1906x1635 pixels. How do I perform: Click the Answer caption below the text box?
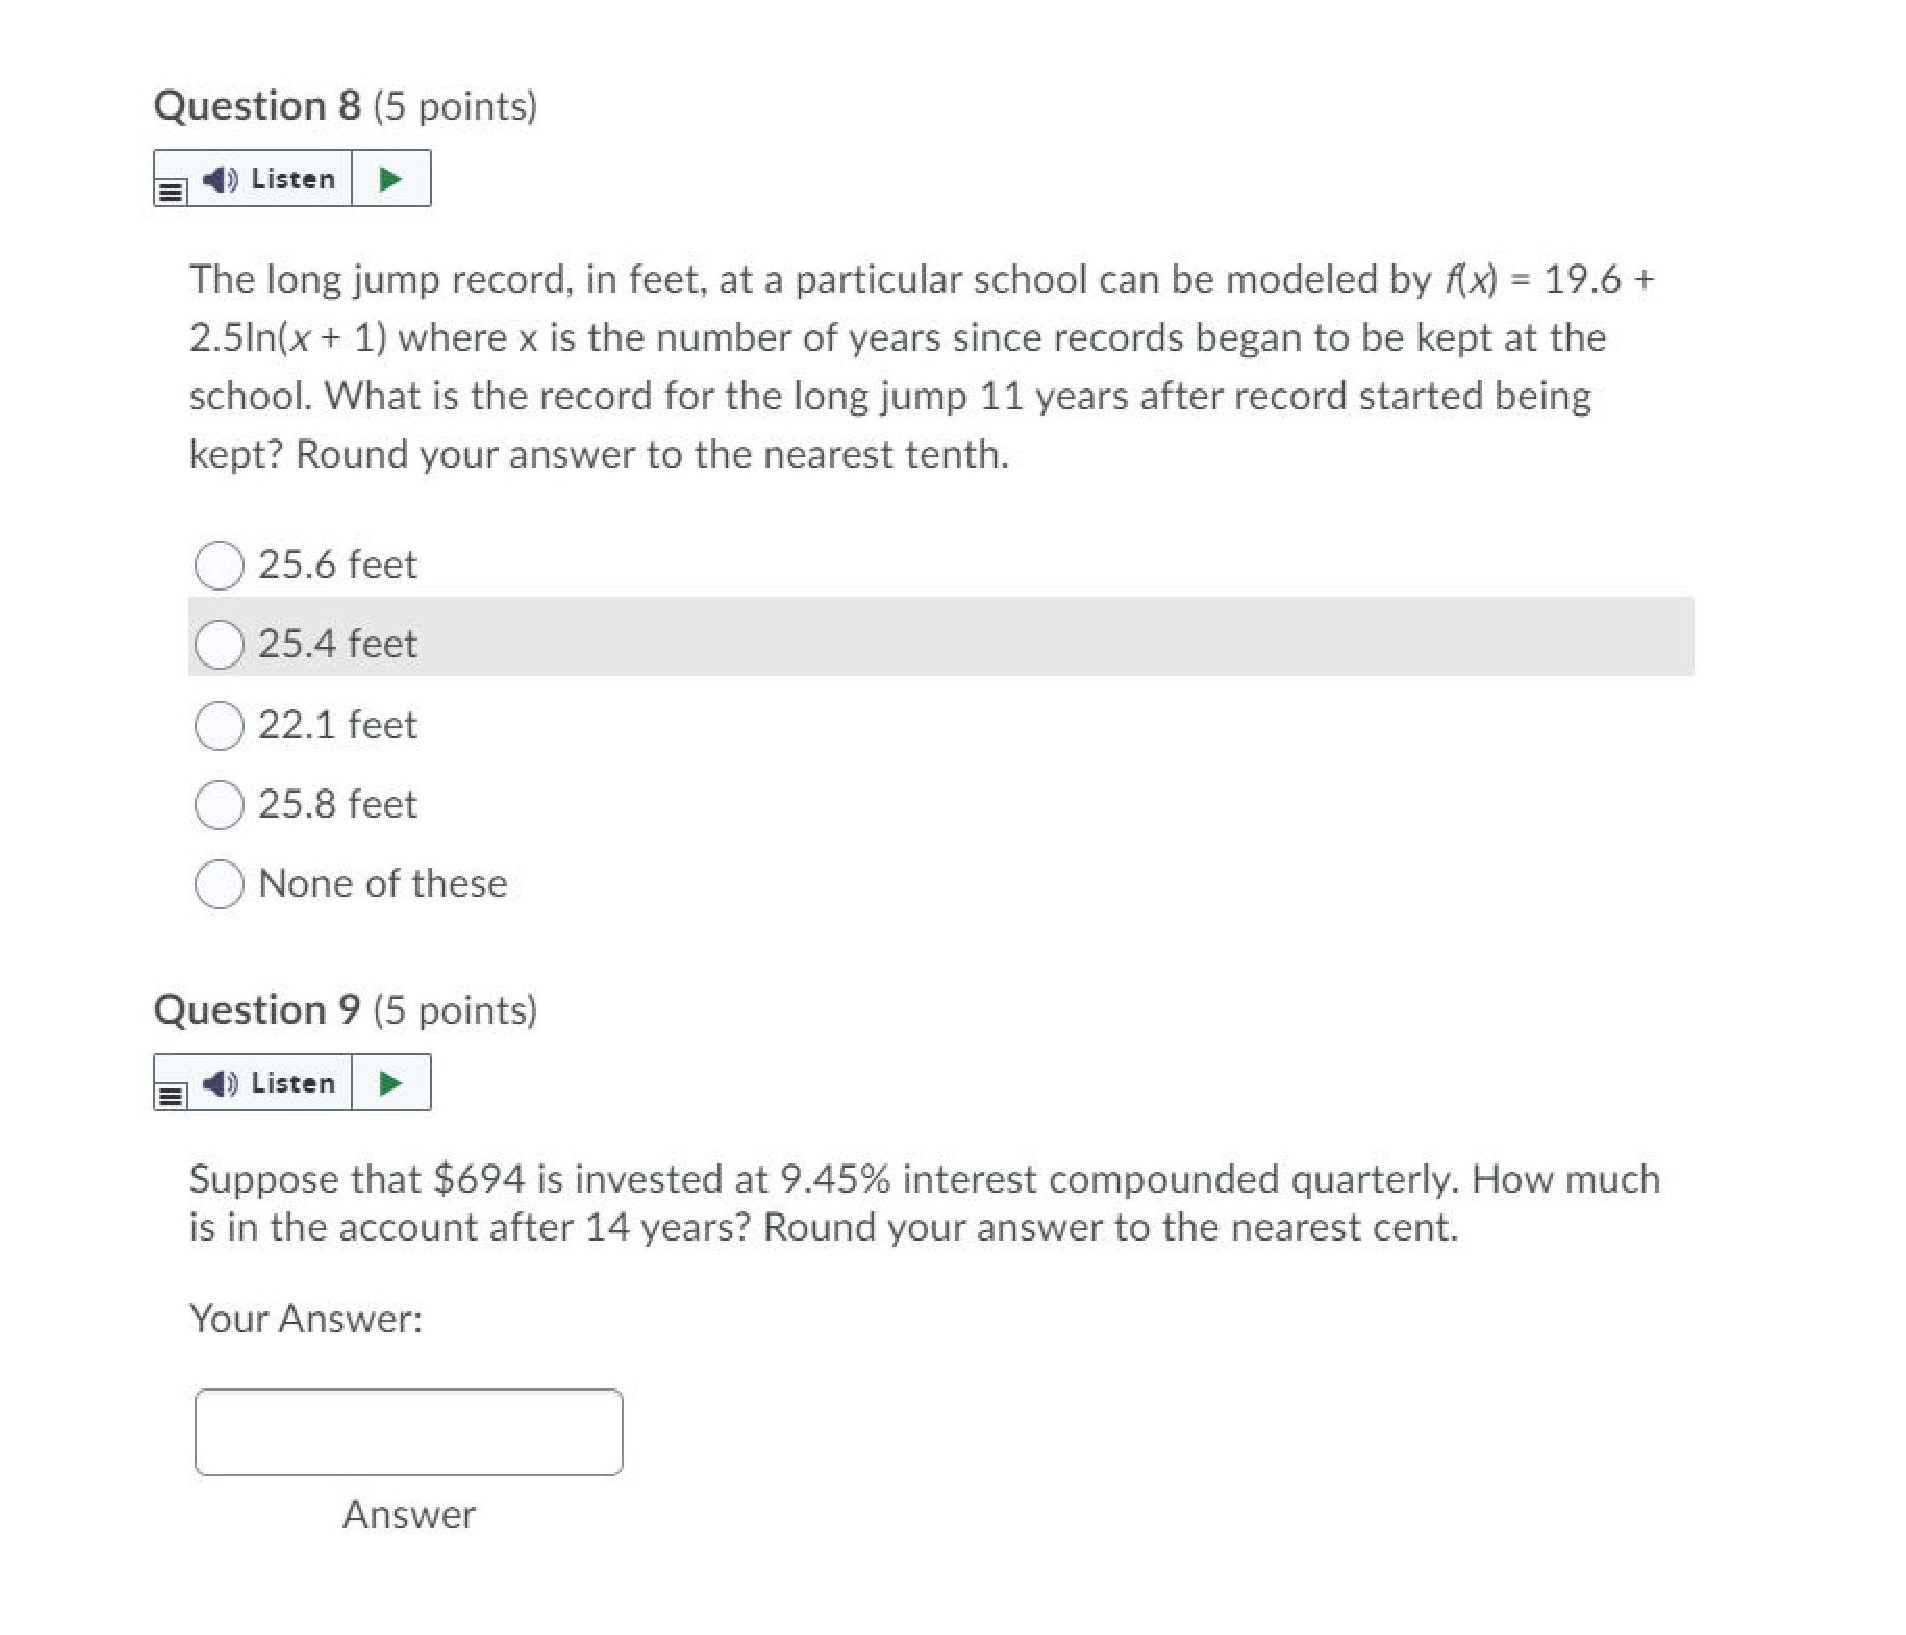click(409, 1515)
